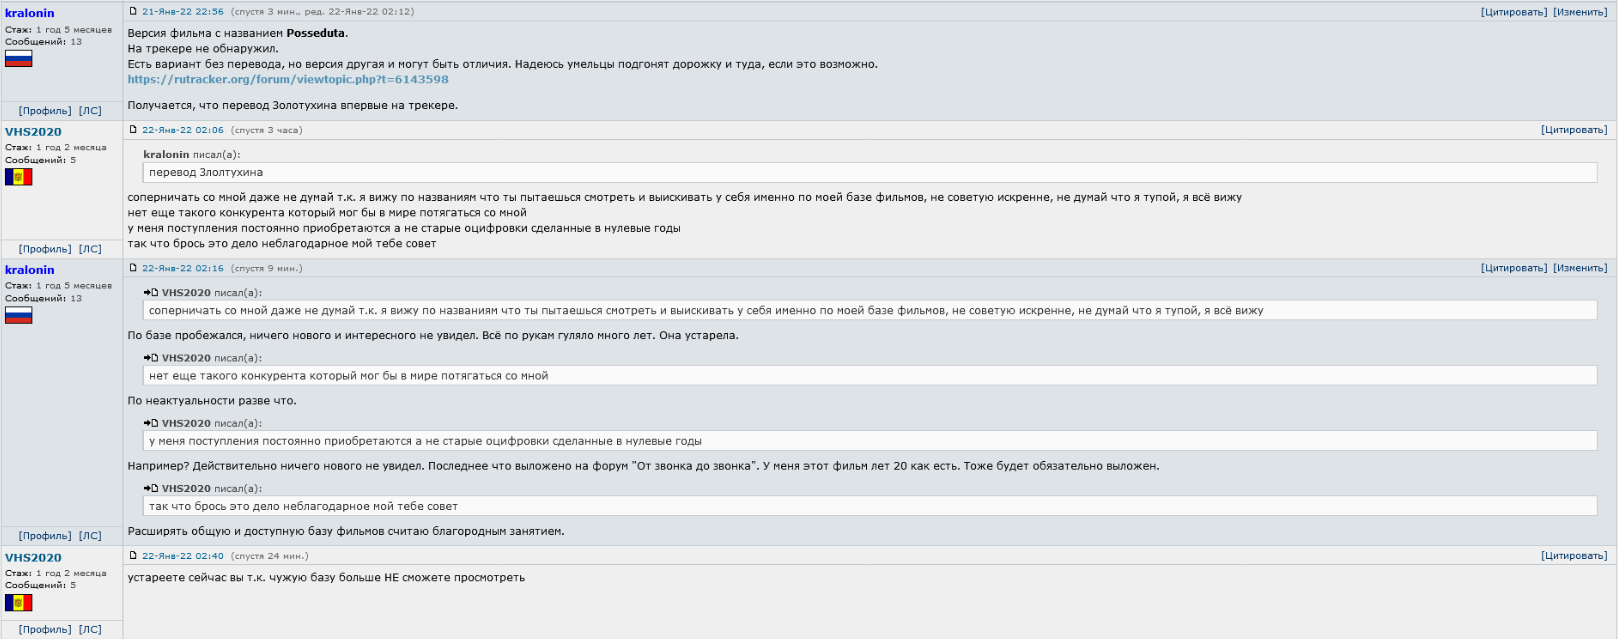Open the kralonin username on the first post
Image resolution: width=1622 pixels, height=639 pixels.
pyautogui.click(x=30, y=13)
